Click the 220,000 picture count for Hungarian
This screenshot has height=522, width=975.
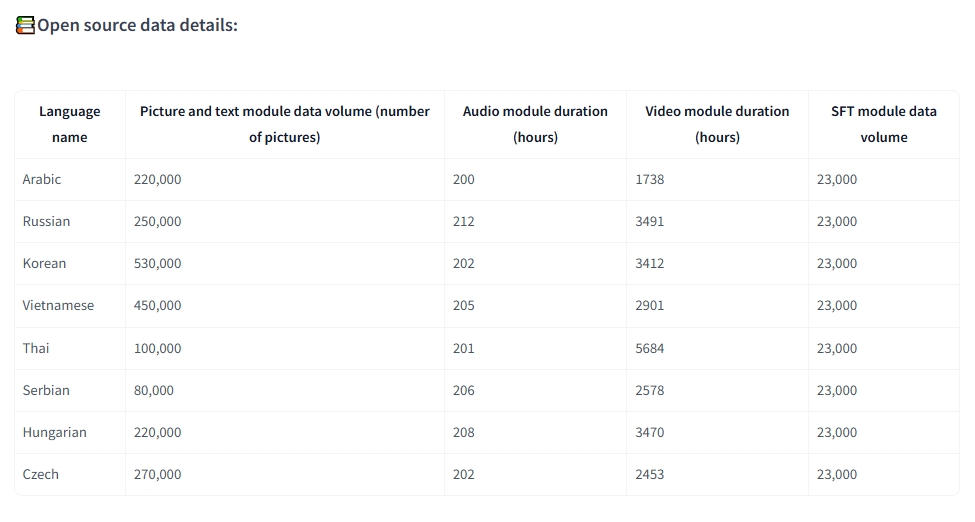(x=157, y=432)
